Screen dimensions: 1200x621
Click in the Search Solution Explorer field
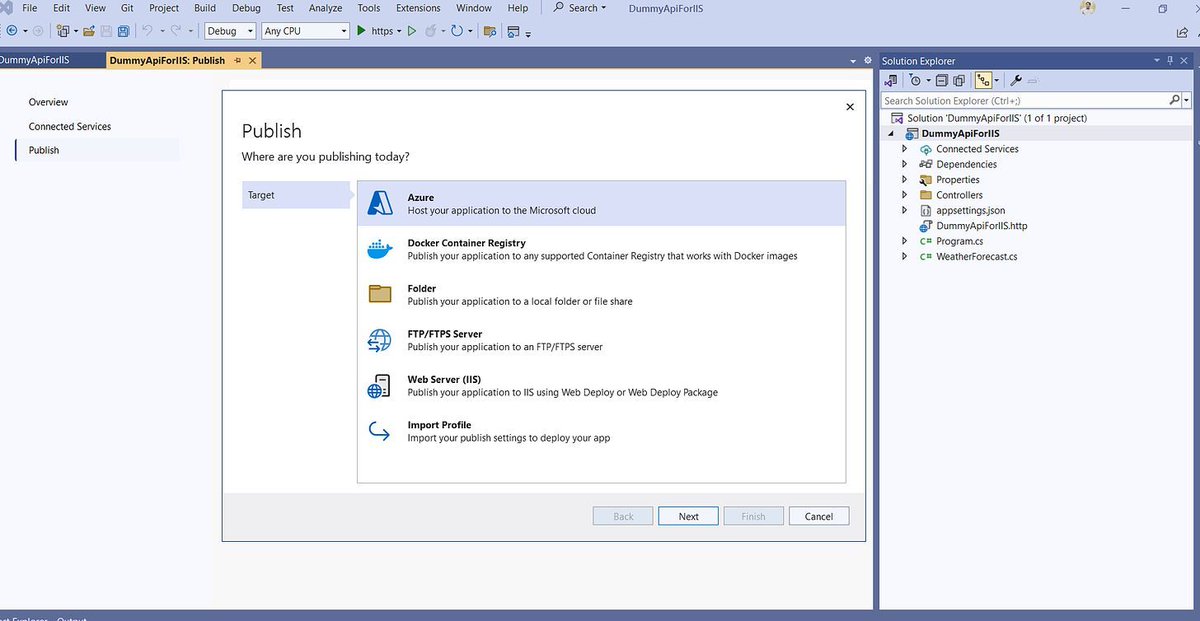click(x=1025, y=101)
